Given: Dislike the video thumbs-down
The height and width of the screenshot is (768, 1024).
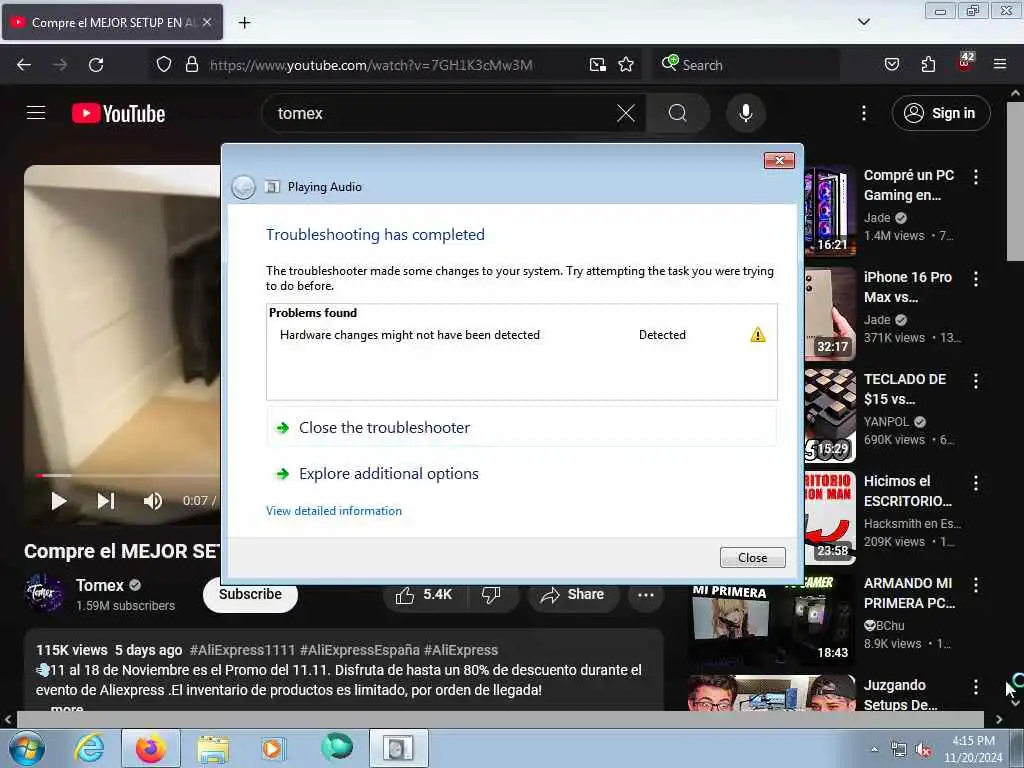Looking at the screenshot, I should [491, 594].
